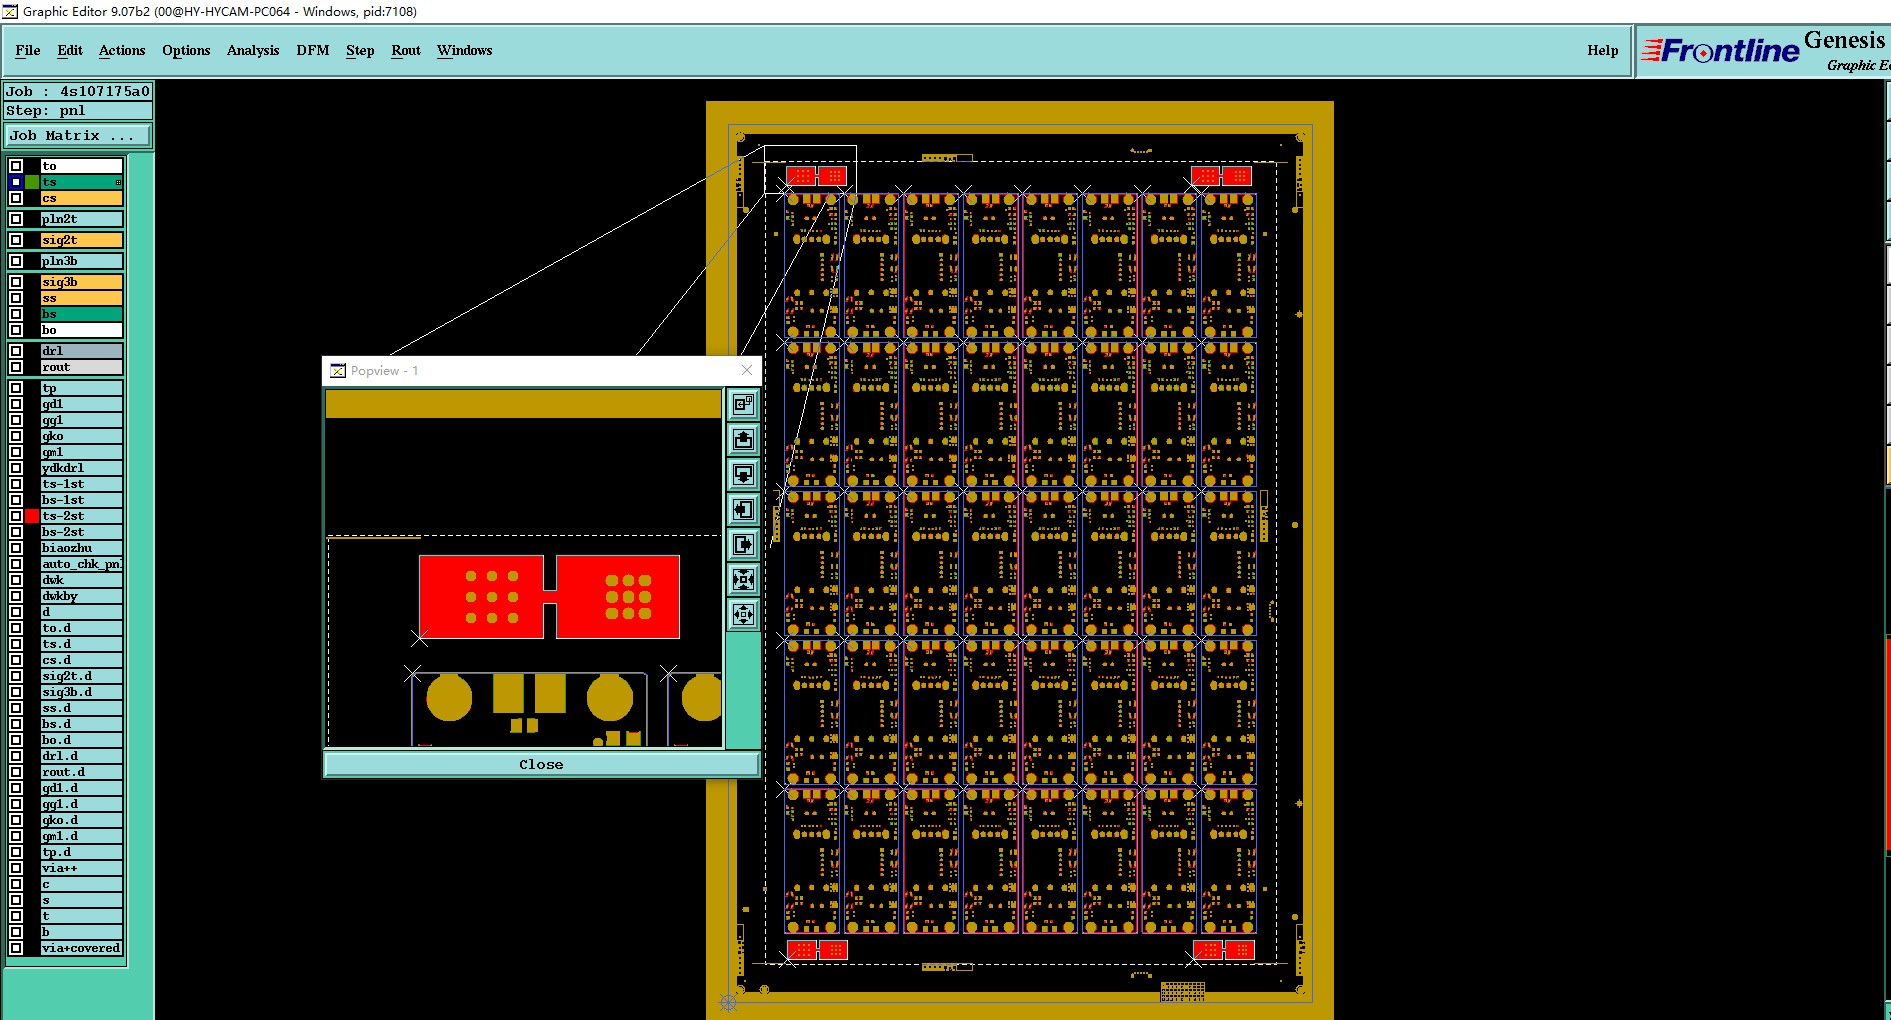This screenshot has height=1020, width=1891.
Task: Click the popview pan up icon
Action: pos(743,439)
